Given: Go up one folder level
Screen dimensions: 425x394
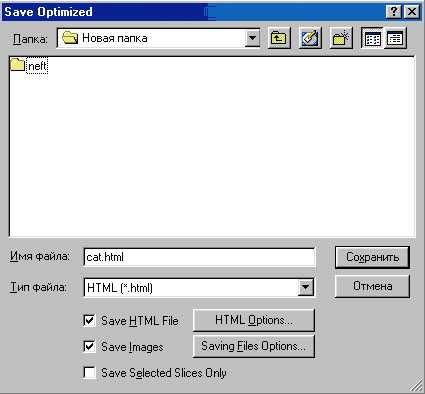Looking at the screenshot, I should 279,38.
